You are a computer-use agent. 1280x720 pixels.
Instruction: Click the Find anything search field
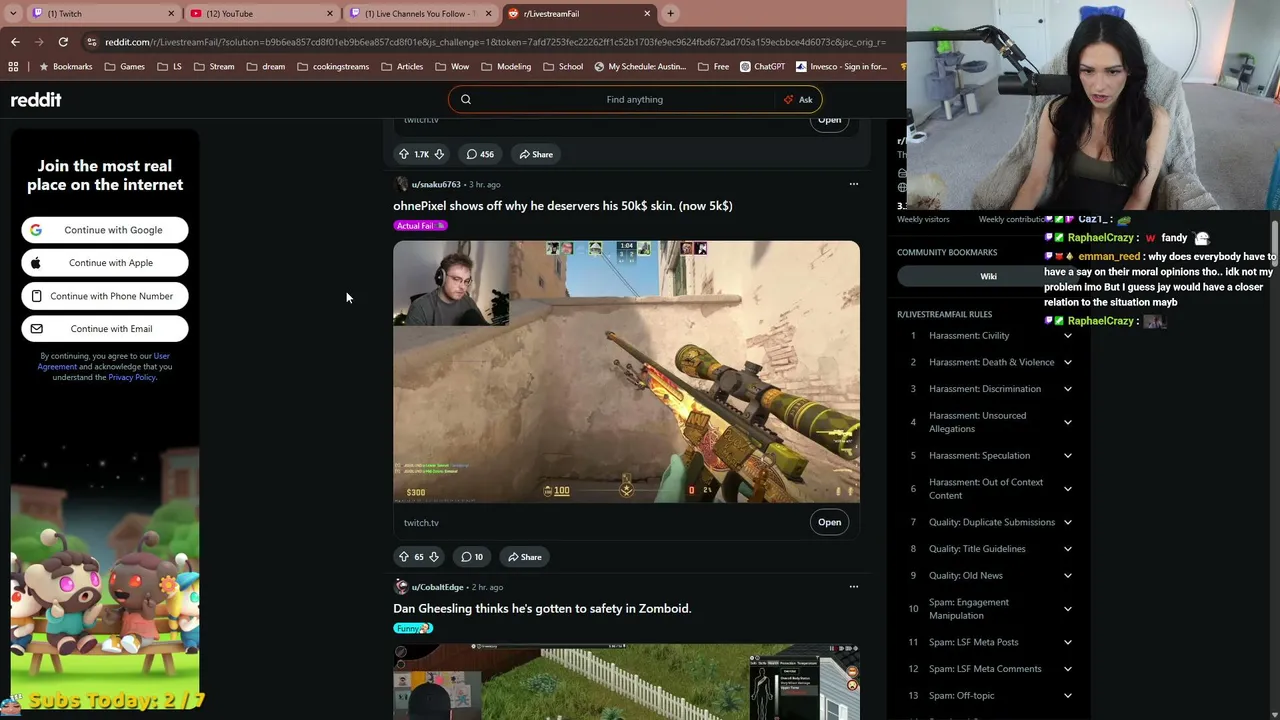[x=634, y=100]
